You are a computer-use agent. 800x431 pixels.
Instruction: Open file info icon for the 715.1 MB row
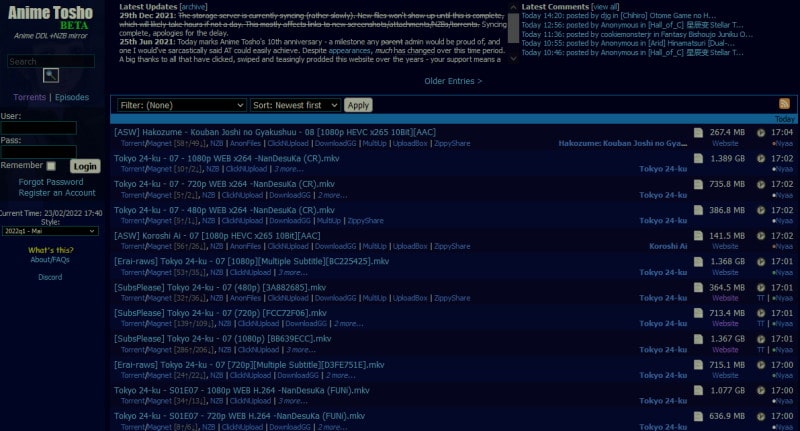698,365
